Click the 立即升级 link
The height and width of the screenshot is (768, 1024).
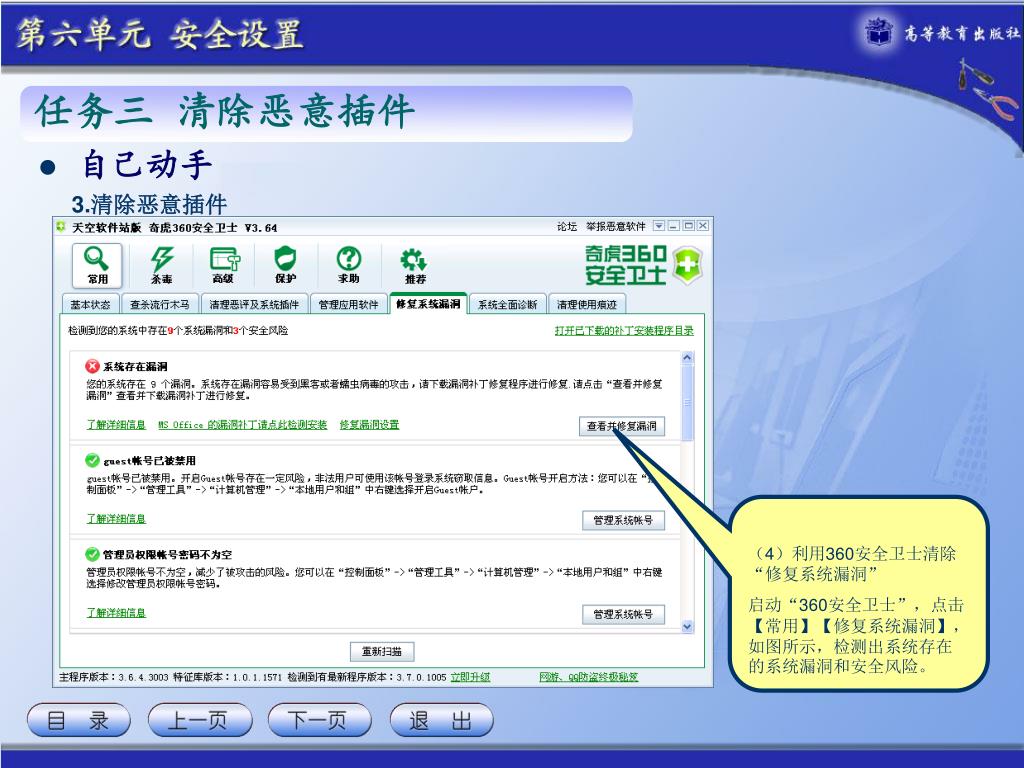470,677
